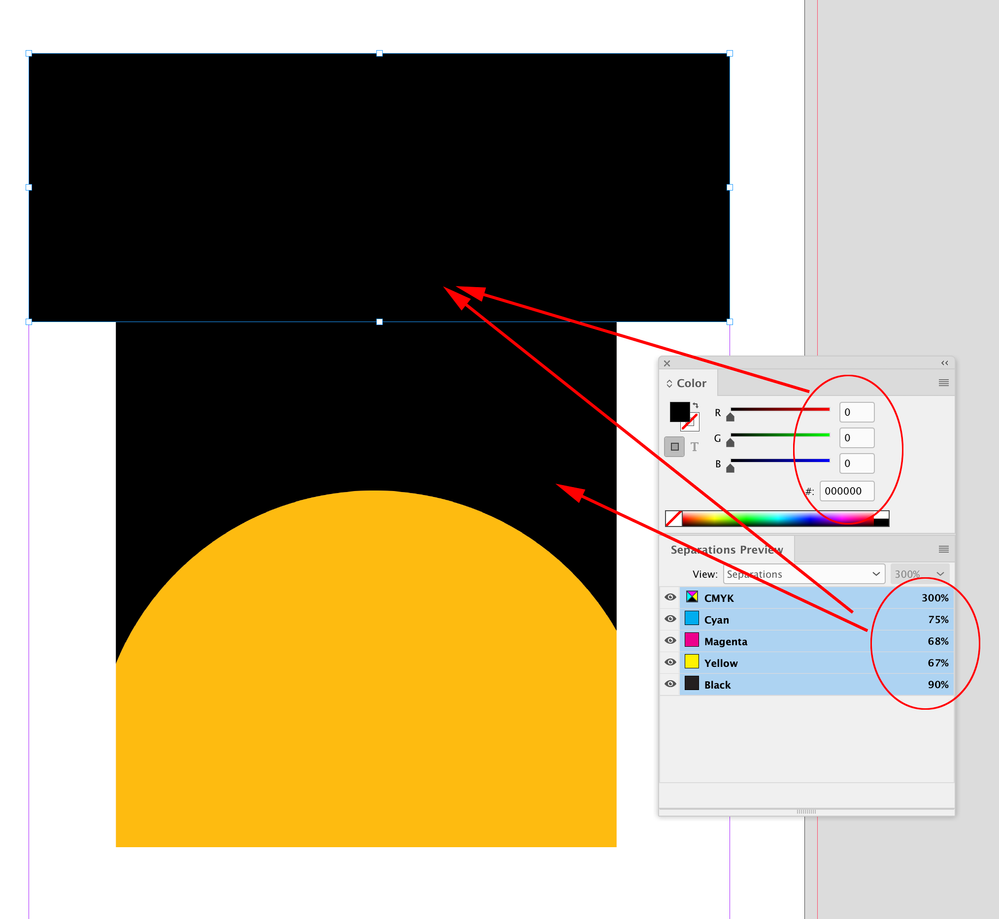Collapse the panel group with double-chevron

click(944, 362)
